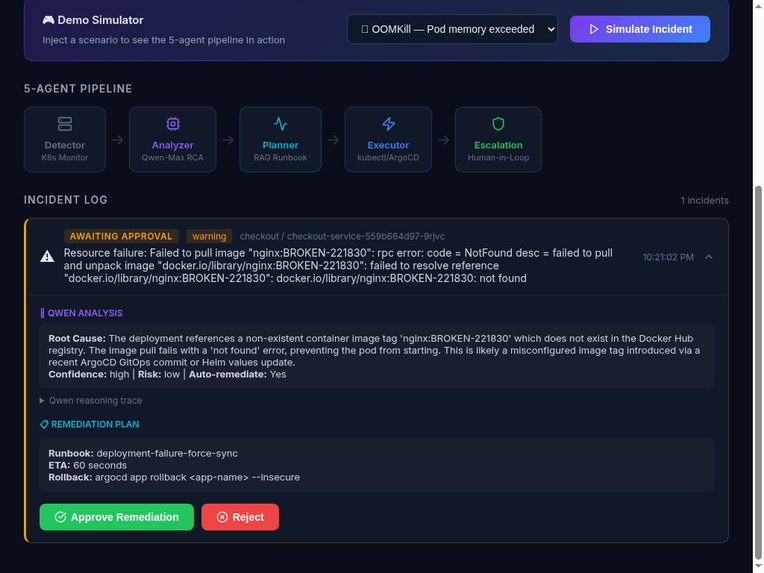Click the AWAITING APPROVAL status badge

point(121,236)
